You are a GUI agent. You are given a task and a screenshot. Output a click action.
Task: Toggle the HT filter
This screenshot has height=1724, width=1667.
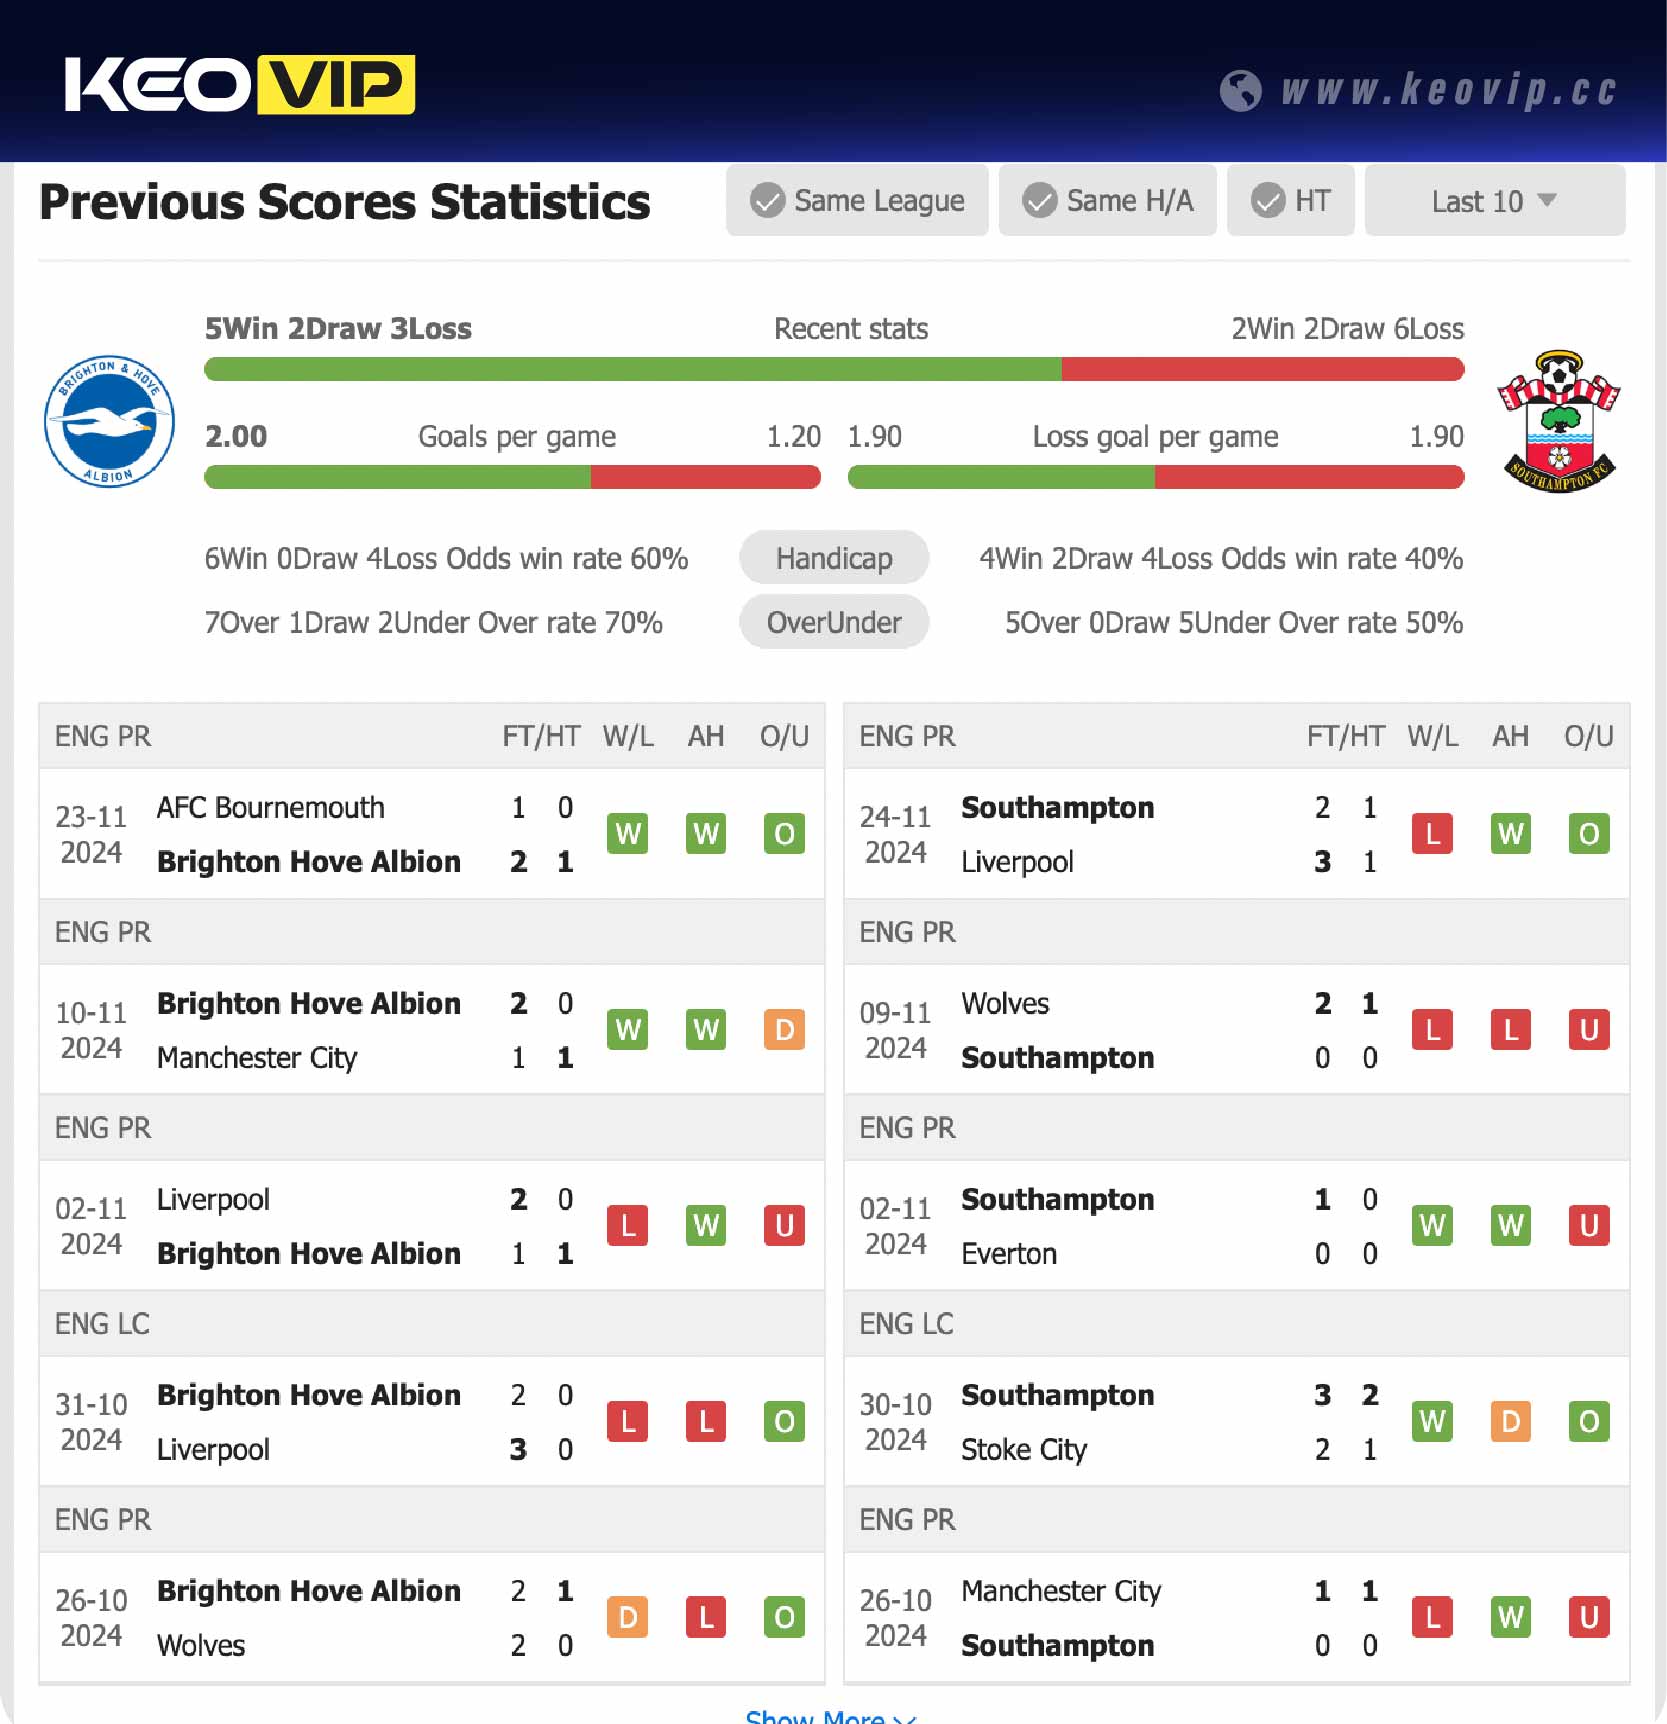(1290, 200)
